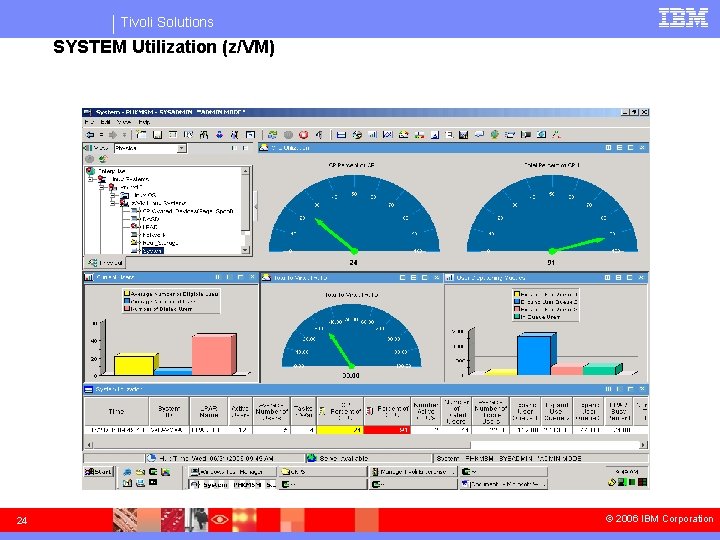Select Real_Storage in the navigator tree
The width and height of the screenshot is (720, 540).
[x=160, y=243]
